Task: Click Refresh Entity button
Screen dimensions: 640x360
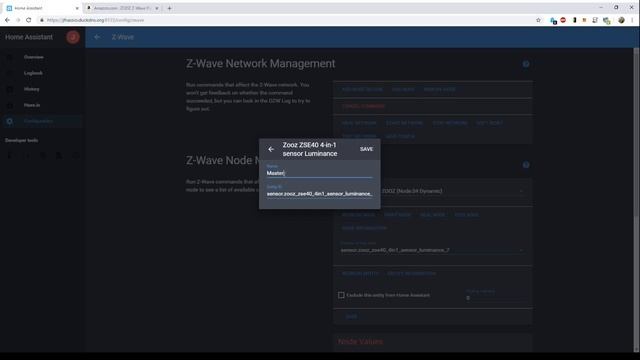Action: pos(360,273)
